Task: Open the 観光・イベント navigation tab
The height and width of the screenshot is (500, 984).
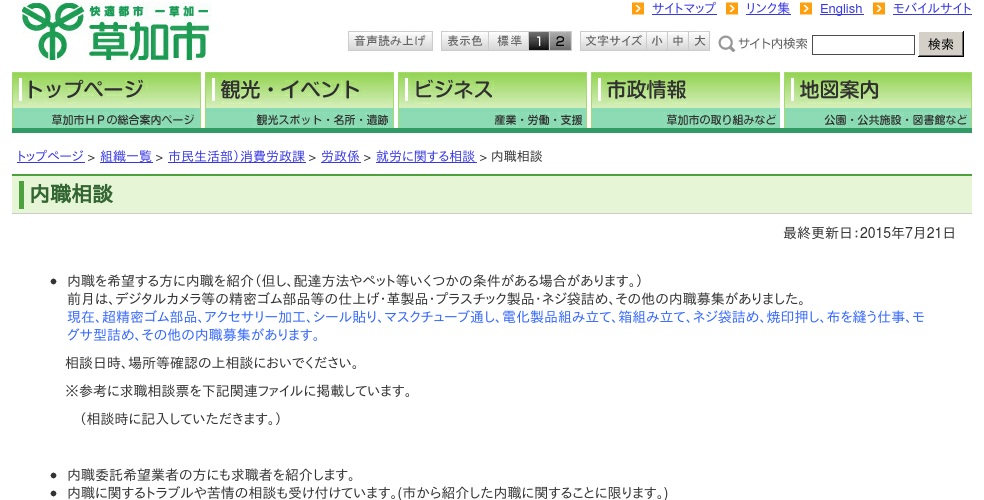Action: 299,100
